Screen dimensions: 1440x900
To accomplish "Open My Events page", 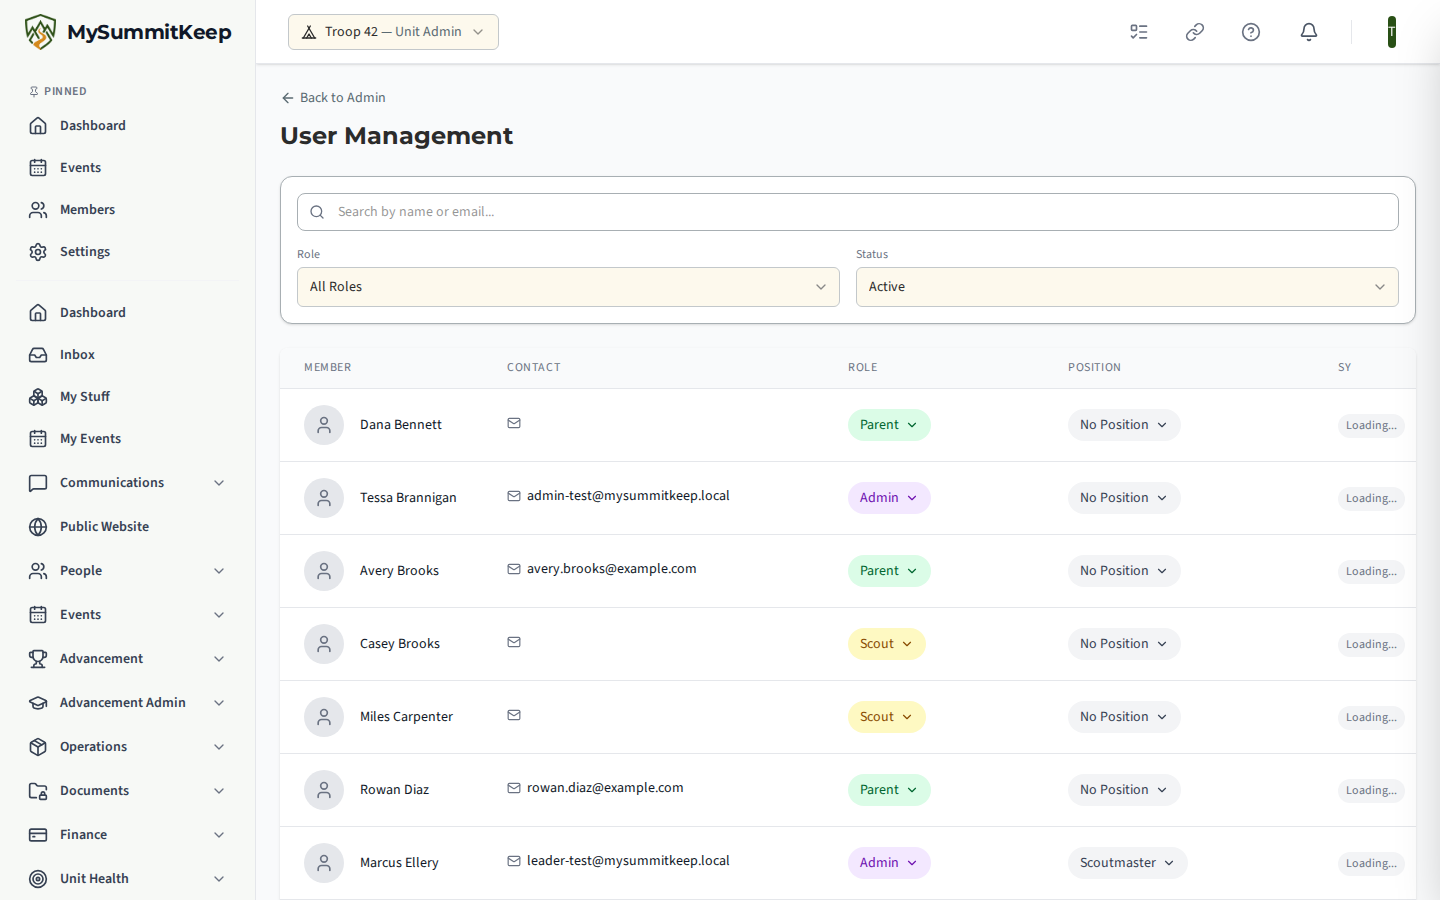I will click(128, 439).
